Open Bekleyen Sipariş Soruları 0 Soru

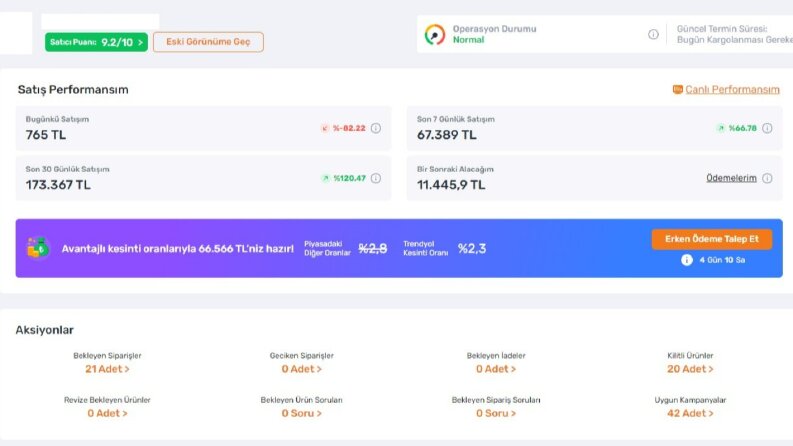tap(496, 413)
